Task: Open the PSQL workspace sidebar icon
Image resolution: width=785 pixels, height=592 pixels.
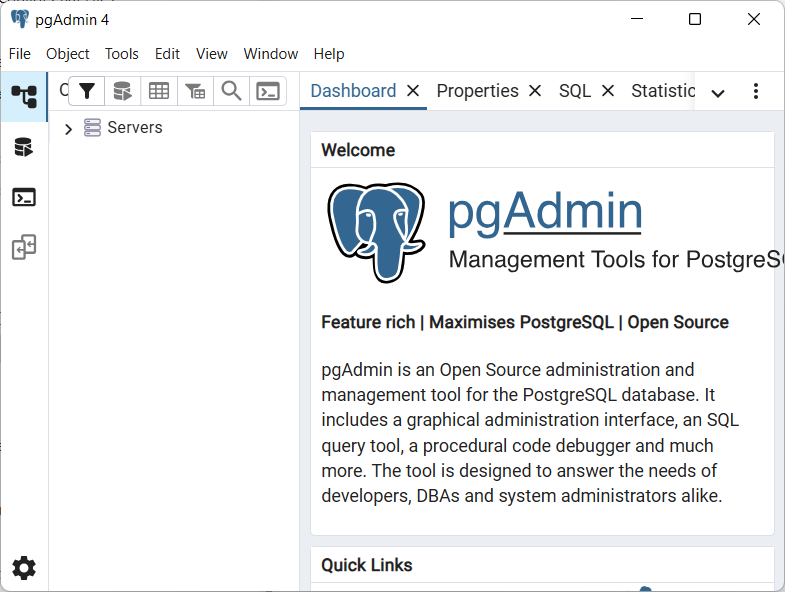Action: click(24, 197)
